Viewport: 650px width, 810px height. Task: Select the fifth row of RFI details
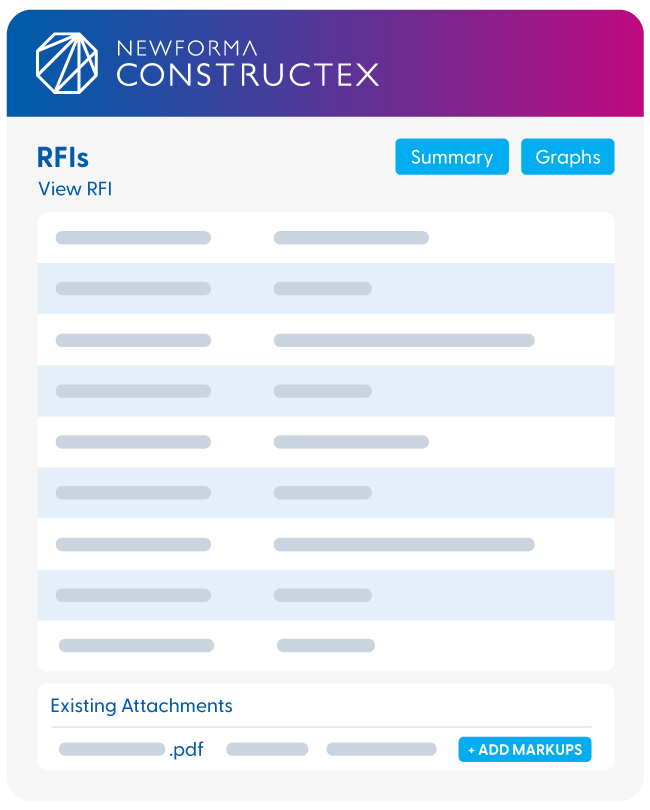(x=326, y=442)
